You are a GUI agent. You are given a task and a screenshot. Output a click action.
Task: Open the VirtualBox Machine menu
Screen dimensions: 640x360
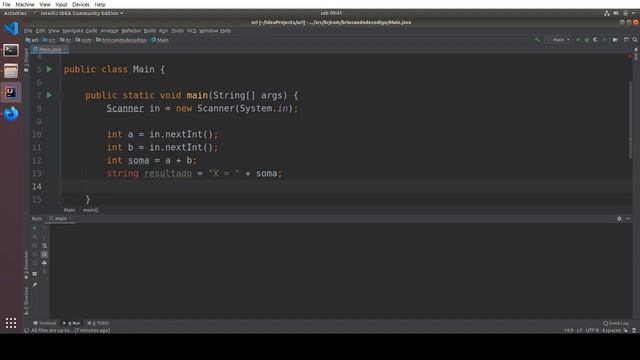[x=25, y=4]
